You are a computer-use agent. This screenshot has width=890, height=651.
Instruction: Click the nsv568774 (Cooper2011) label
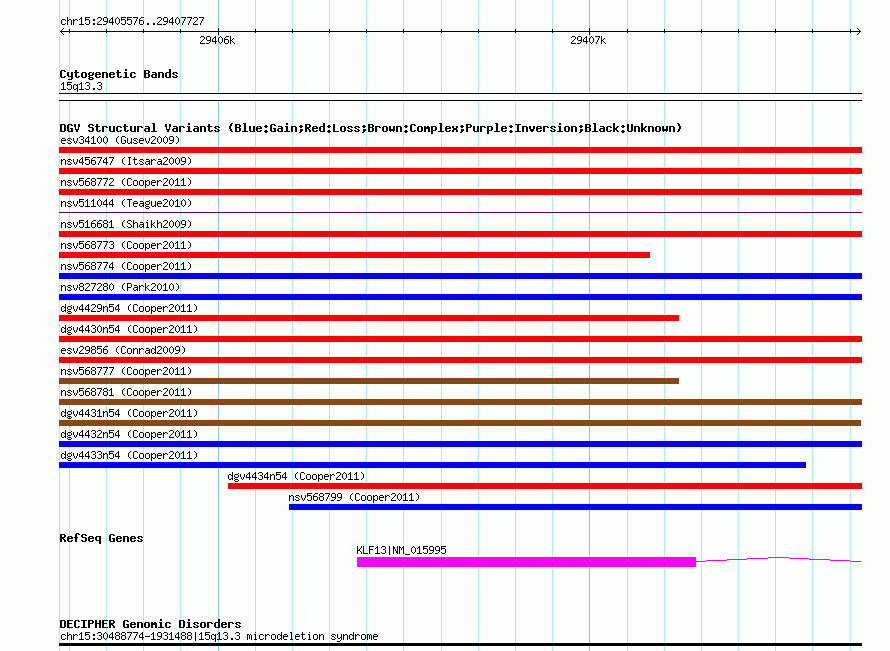coord(126,266)
